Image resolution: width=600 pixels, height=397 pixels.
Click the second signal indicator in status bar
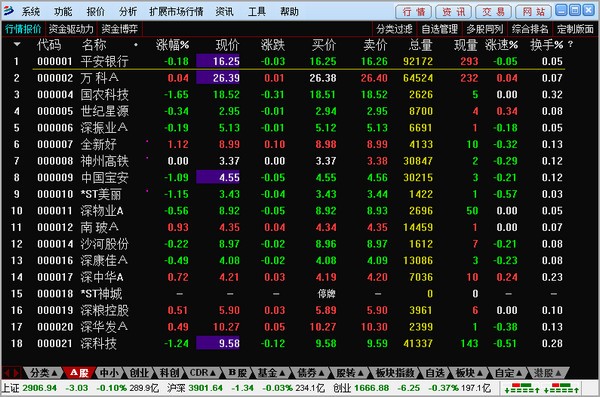pos(562,388)
